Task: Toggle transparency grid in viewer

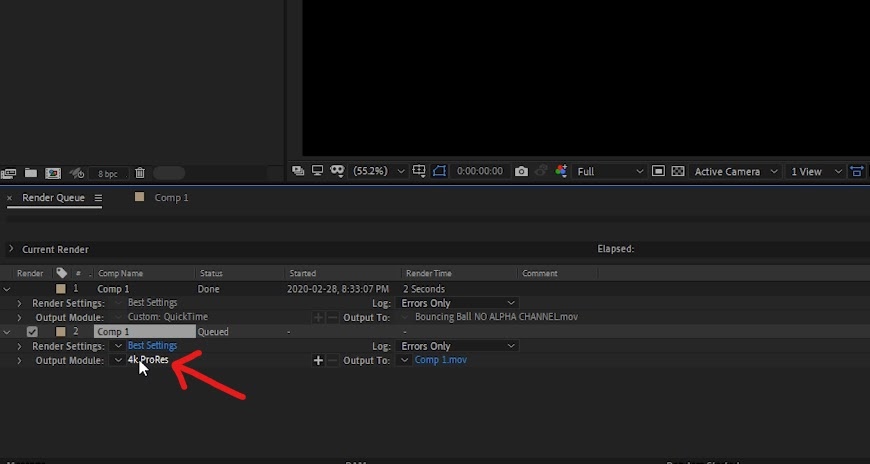Action: point(677,171)
